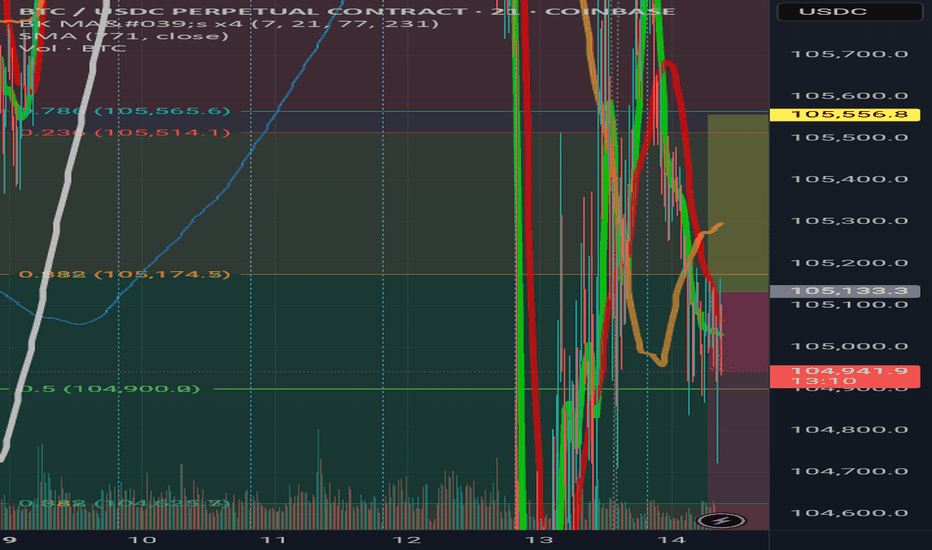This screenshot has height=550, width=932.
Task: Click the 105,000.0 price axis label
Action: click(x=849, y=346)
